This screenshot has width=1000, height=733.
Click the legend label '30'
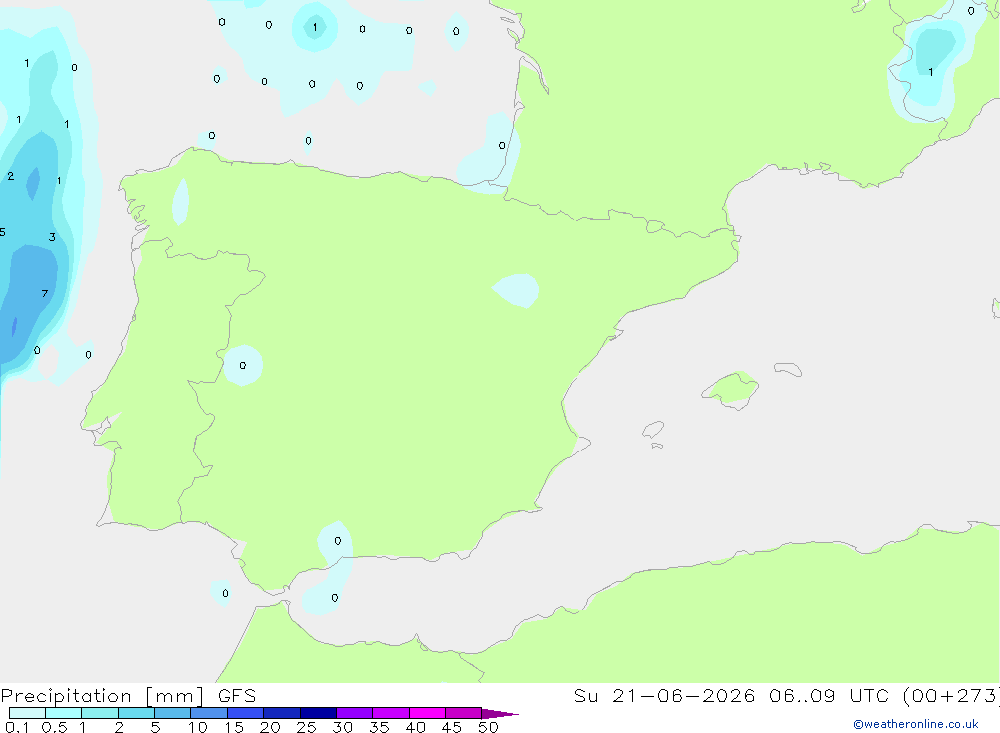(342, 727)
